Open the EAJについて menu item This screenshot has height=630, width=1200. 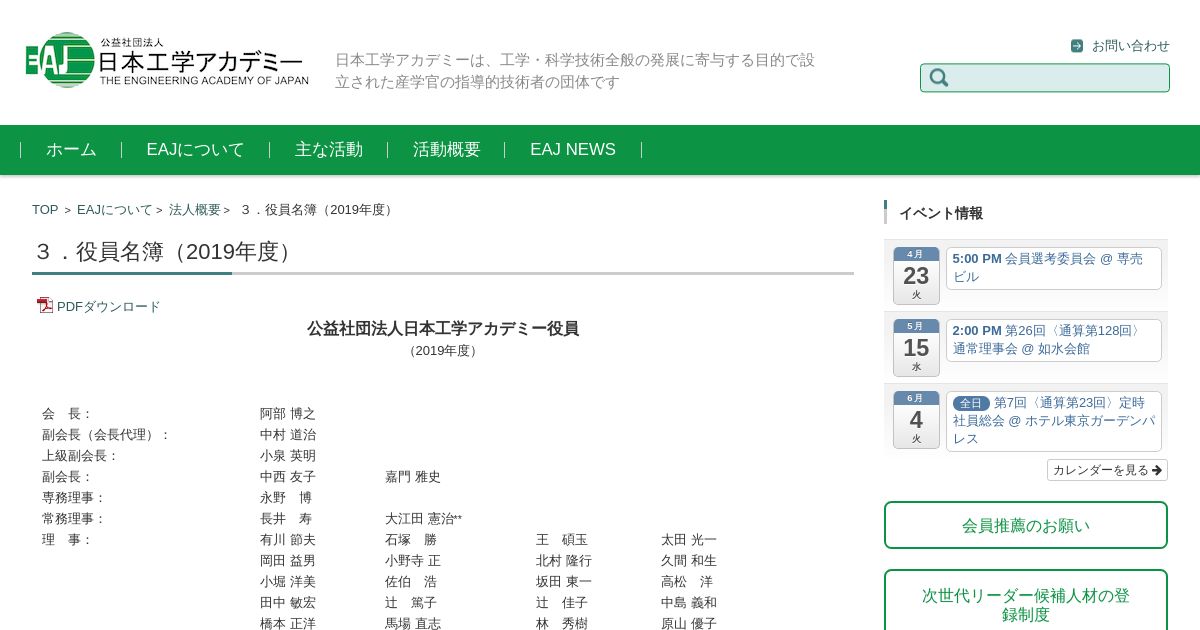(x=195, y=150)
